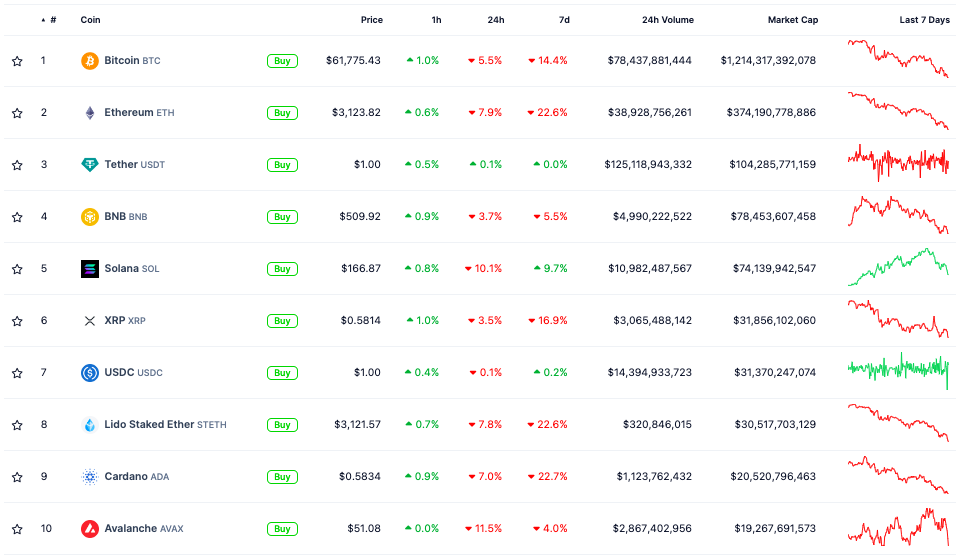Sort coins by Market Cap header
Viewport: 962px width, 558px height.
792,20
